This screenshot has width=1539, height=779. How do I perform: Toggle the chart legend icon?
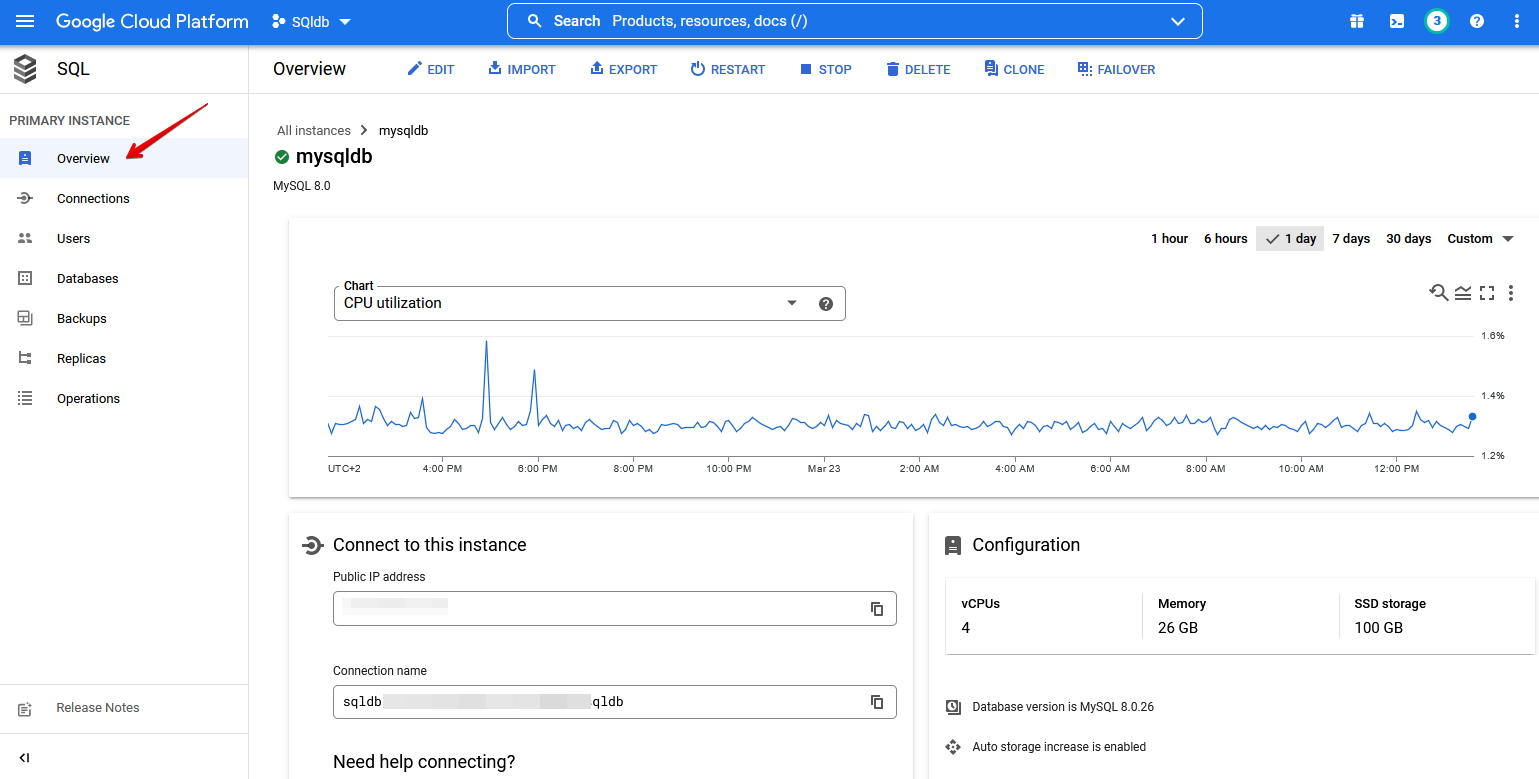[1463, 293]
